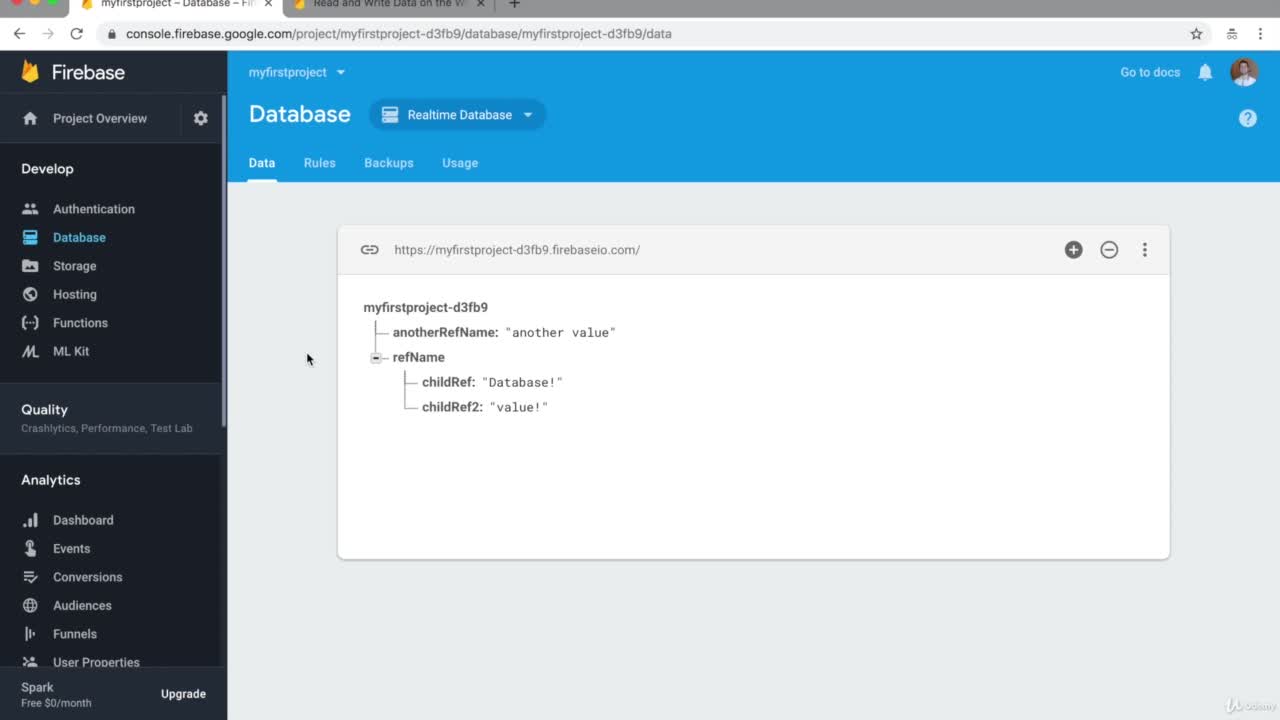Image resolution: width=1280 pixels, height=720 pixels.
Task: Click the Develop section header
Action: [x=47, y=169]
